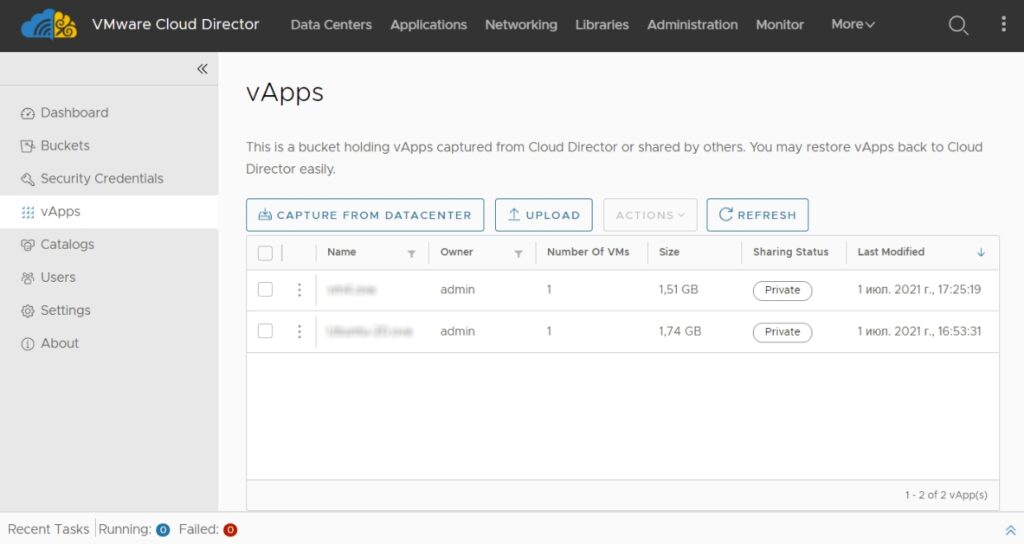Open the About page
The image size is (1024, 544).
[59, 343]
